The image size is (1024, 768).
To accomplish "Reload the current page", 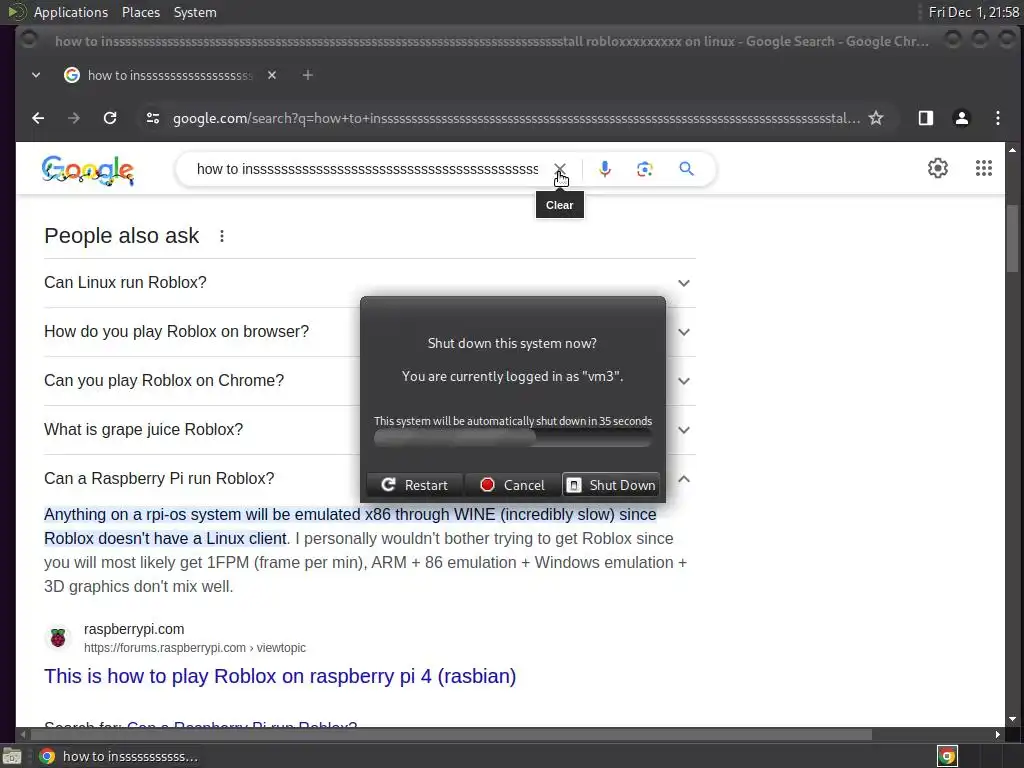I will (x=110, y=118).
